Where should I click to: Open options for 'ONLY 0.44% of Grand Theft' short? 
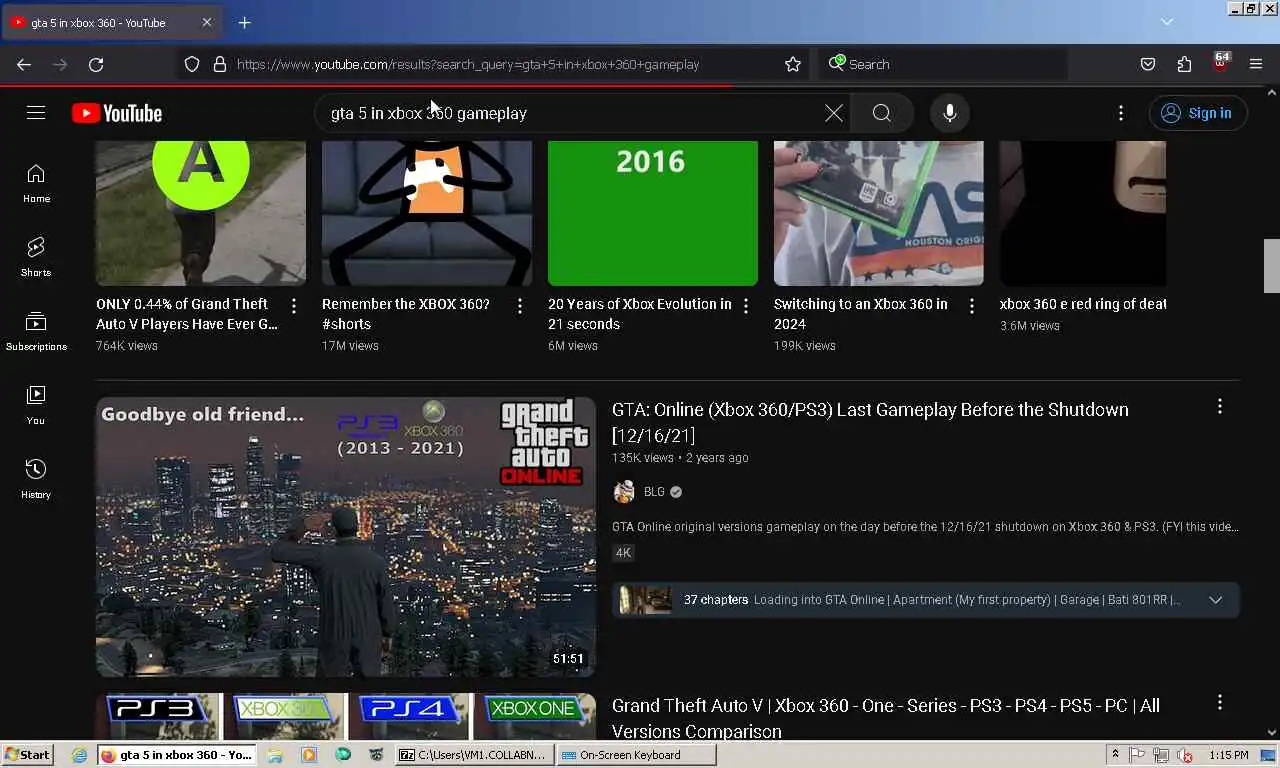click(x=293, y=306)
